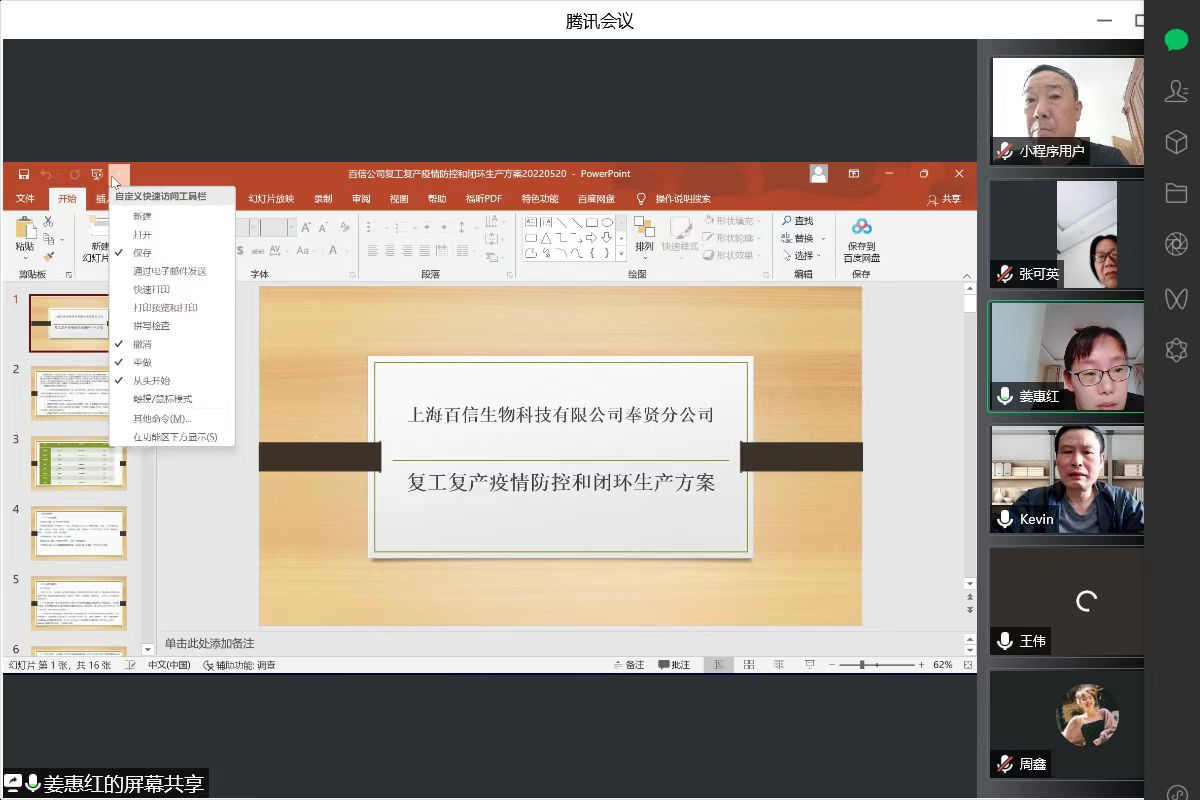Toggle 从头开始 option in customize menu

click(152, 380)
